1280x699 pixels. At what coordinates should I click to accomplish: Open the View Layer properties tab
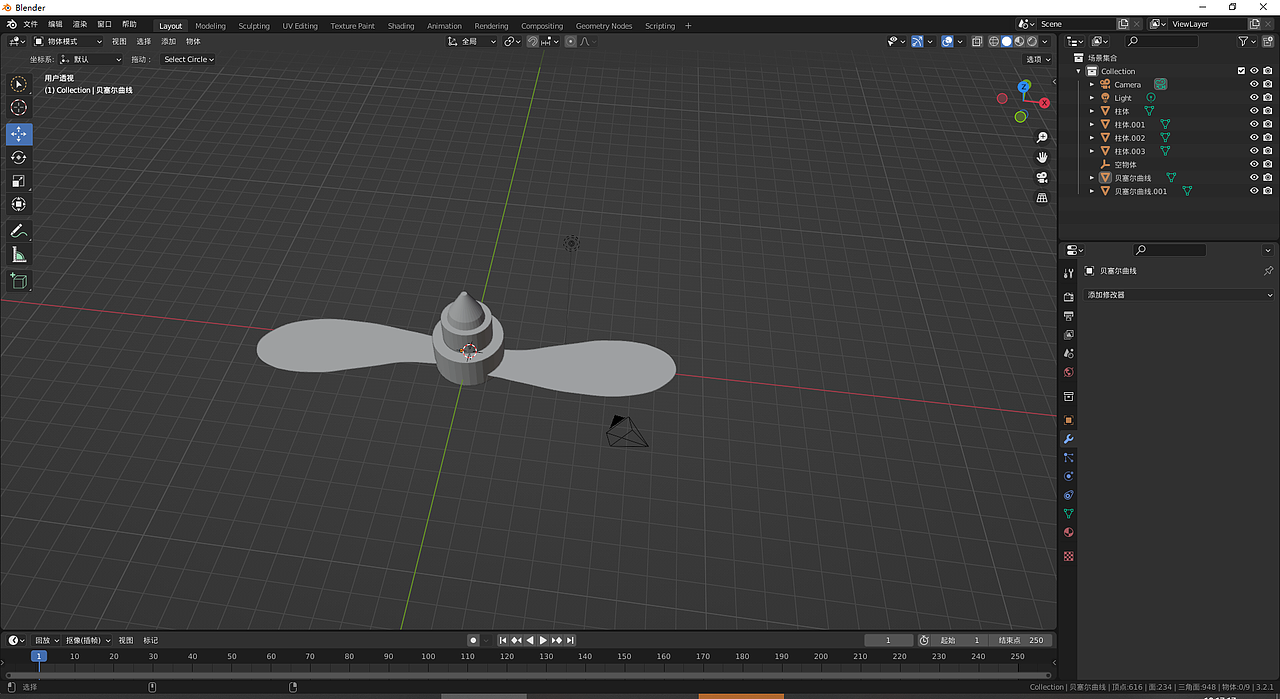pyautogui.click(x=1068, y=335)
